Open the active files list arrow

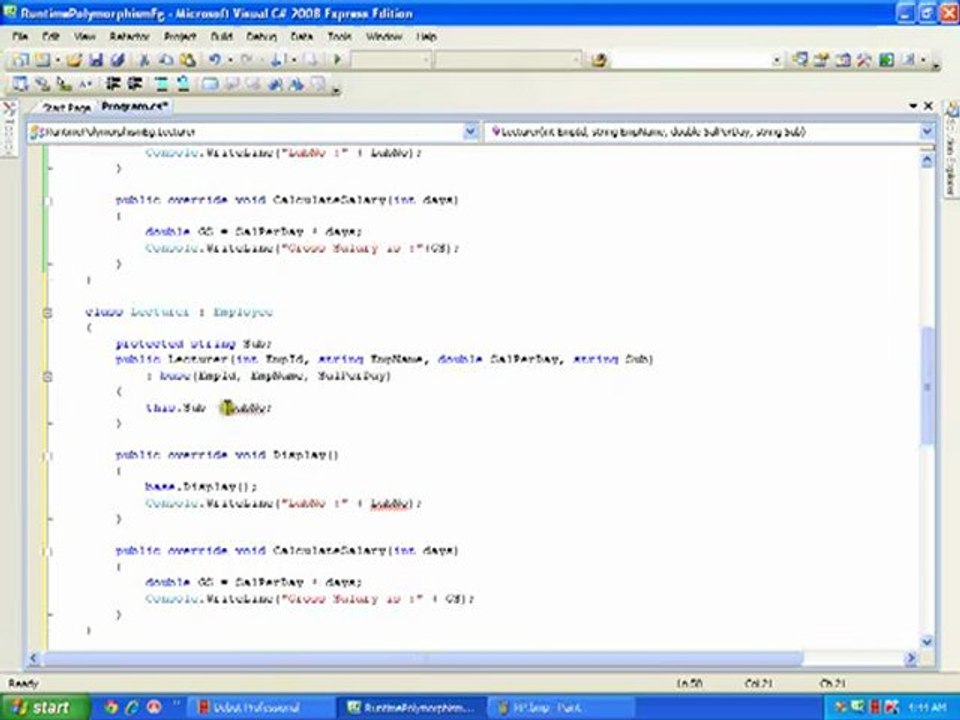(913, 106)
